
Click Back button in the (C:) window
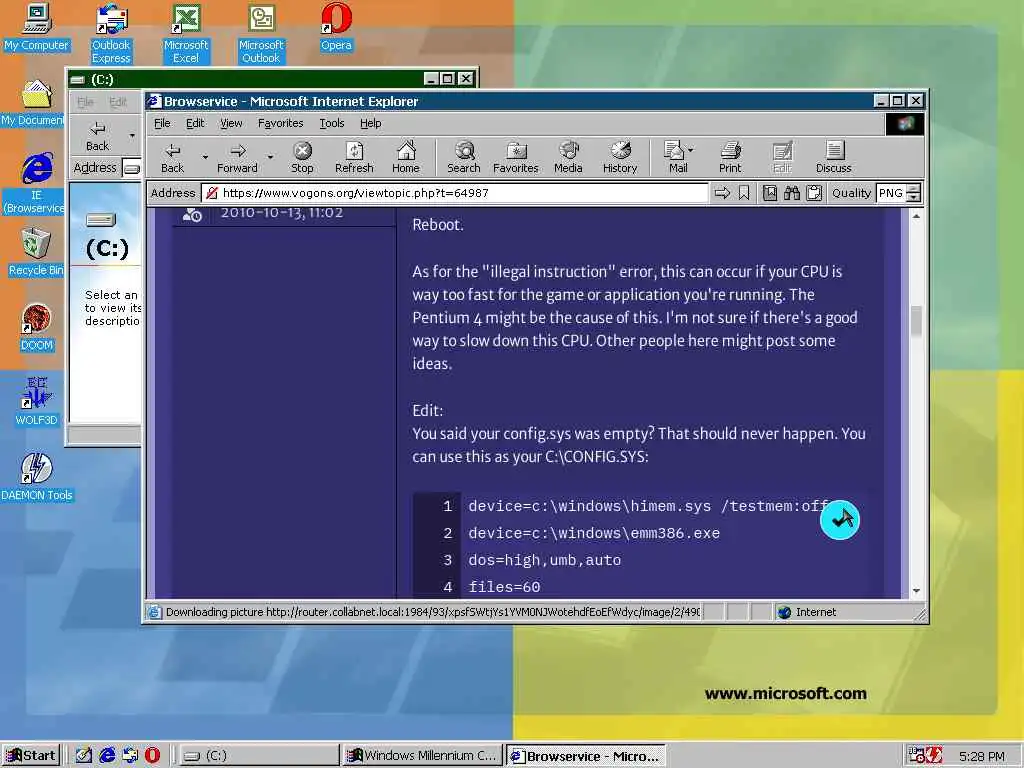coord(97,136)
